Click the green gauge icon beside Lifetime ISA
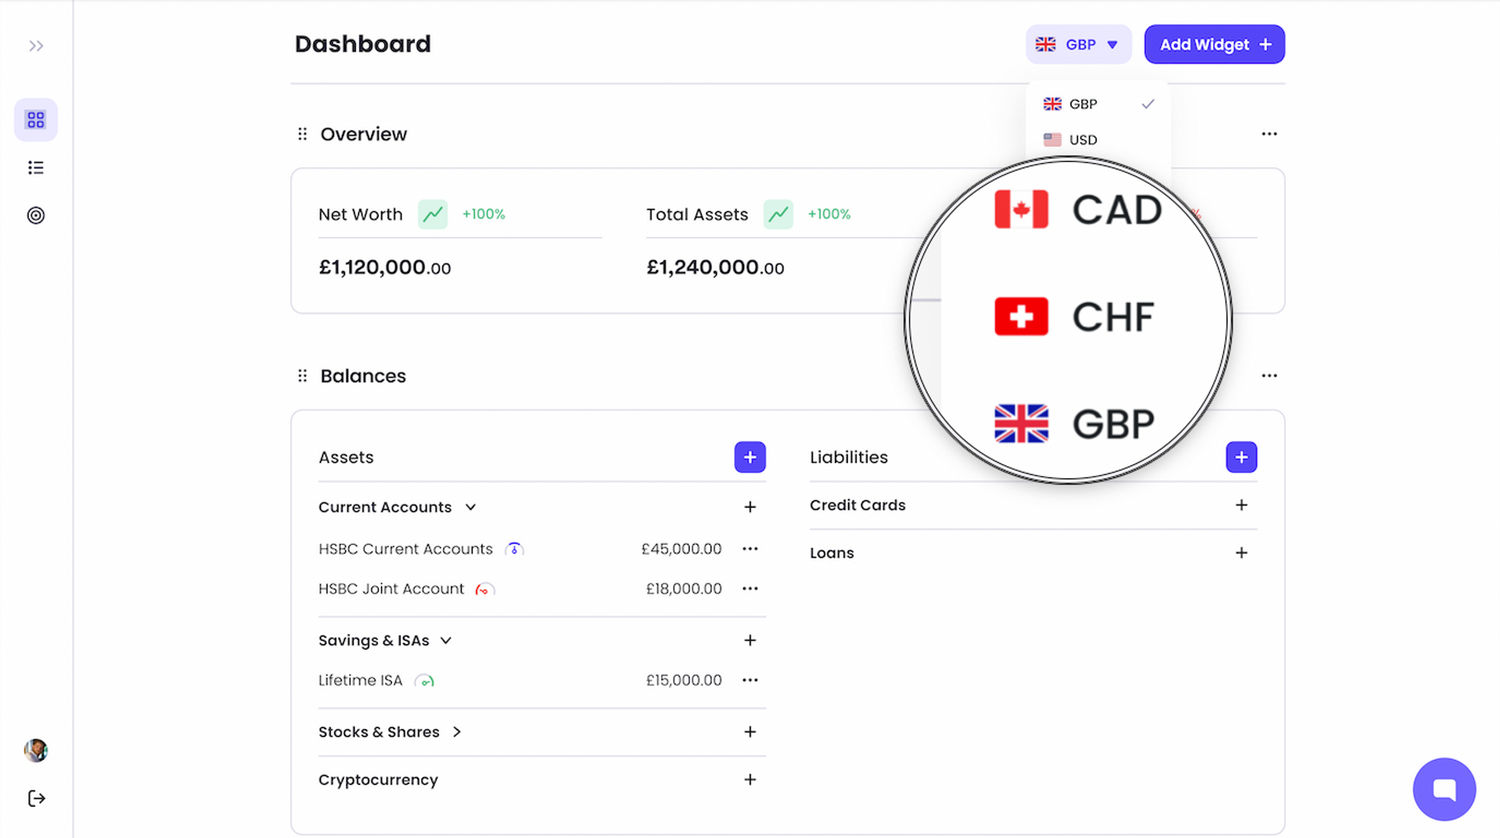The width and height of the screenshot is (1500, 838). point(424,680)
